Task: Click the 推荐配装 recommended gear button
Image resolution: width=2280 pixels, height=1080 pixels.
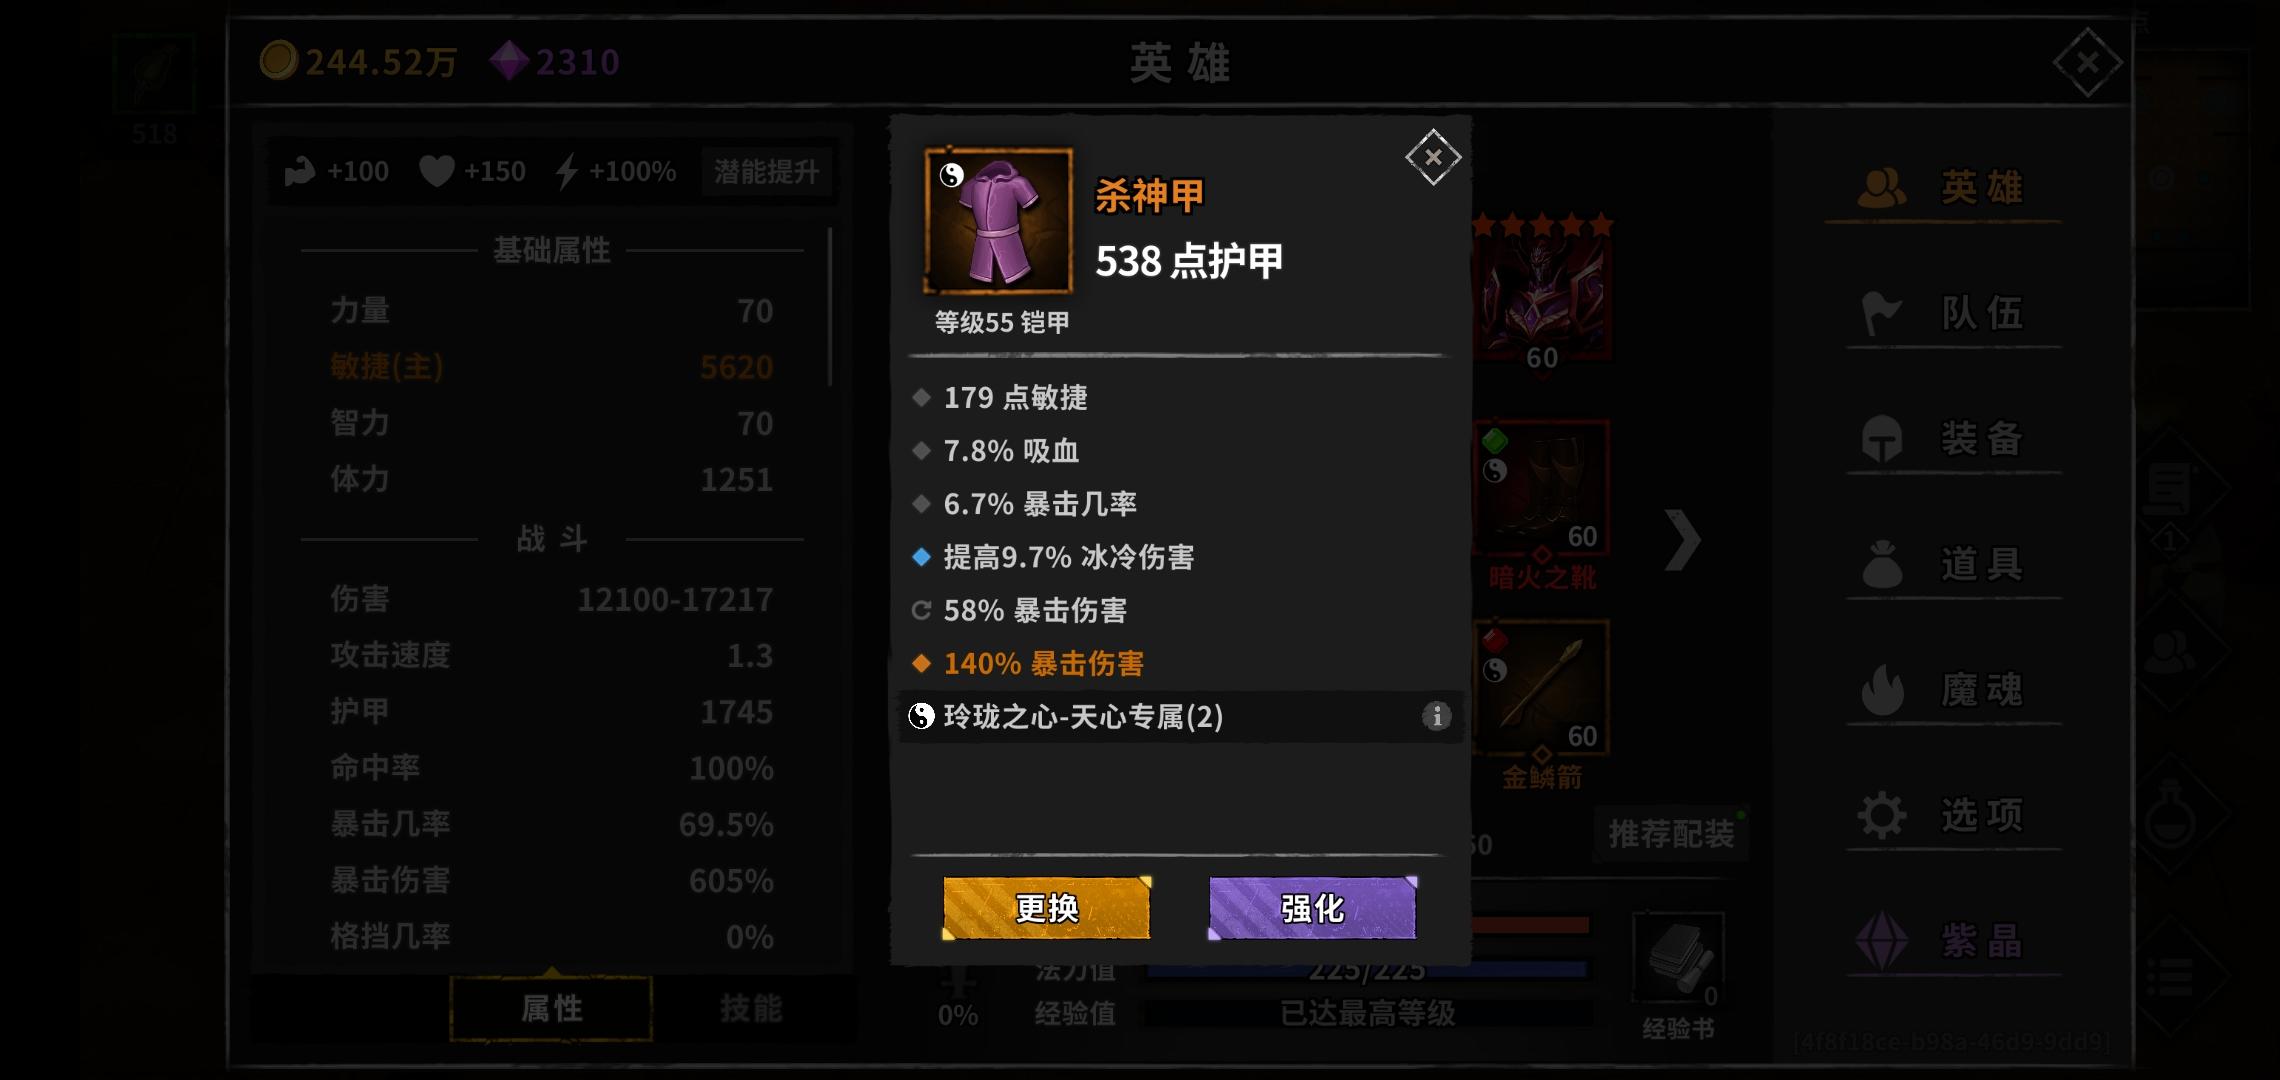Action: coord(1671,834)
